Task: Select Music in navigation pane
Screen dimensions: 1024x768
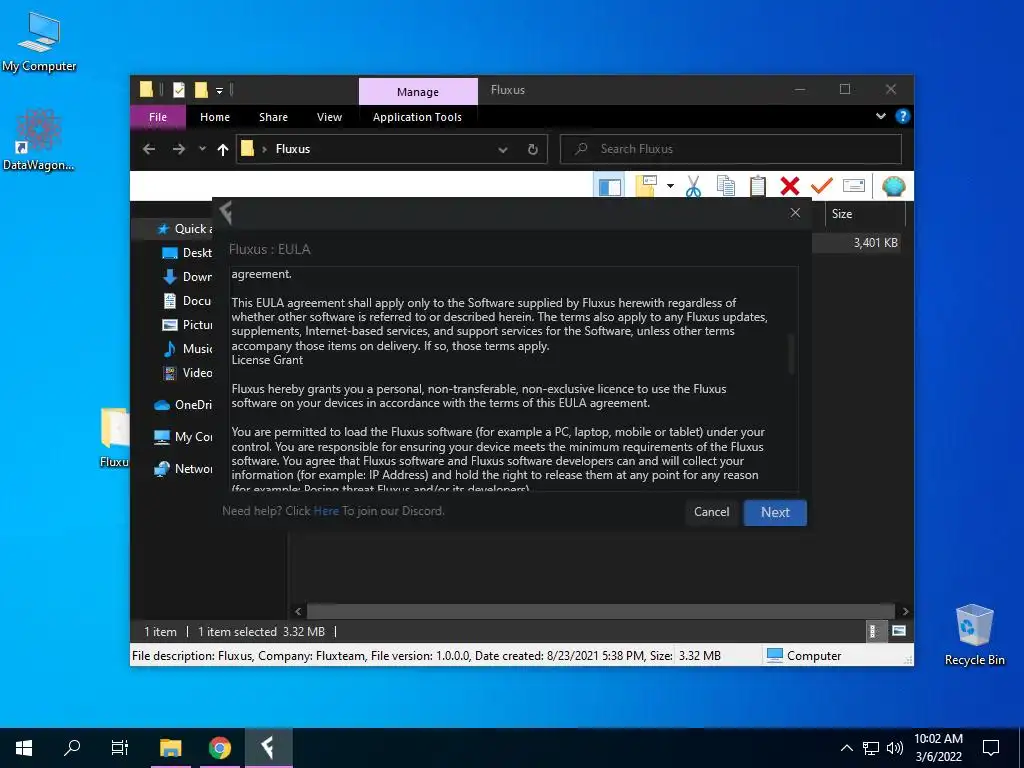Action: point(187,349)
